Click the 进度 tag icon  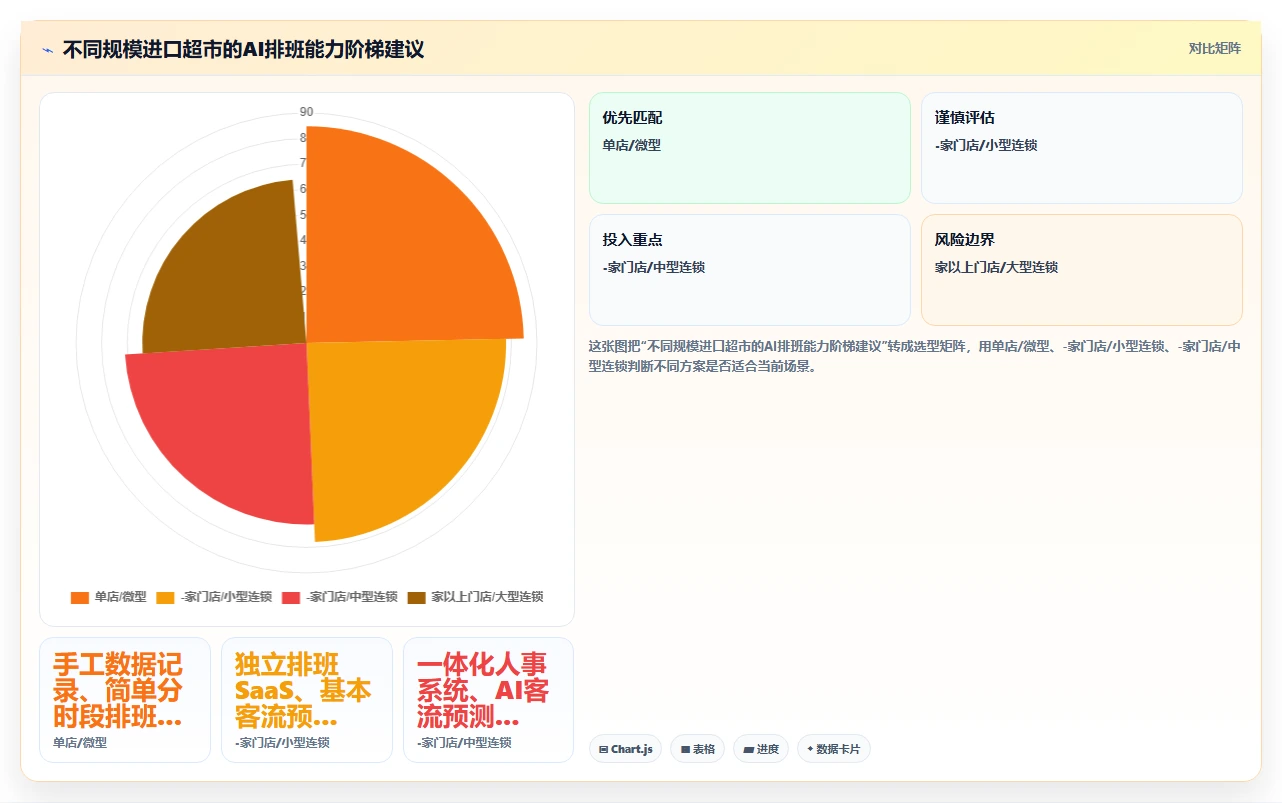pos(749,749)
